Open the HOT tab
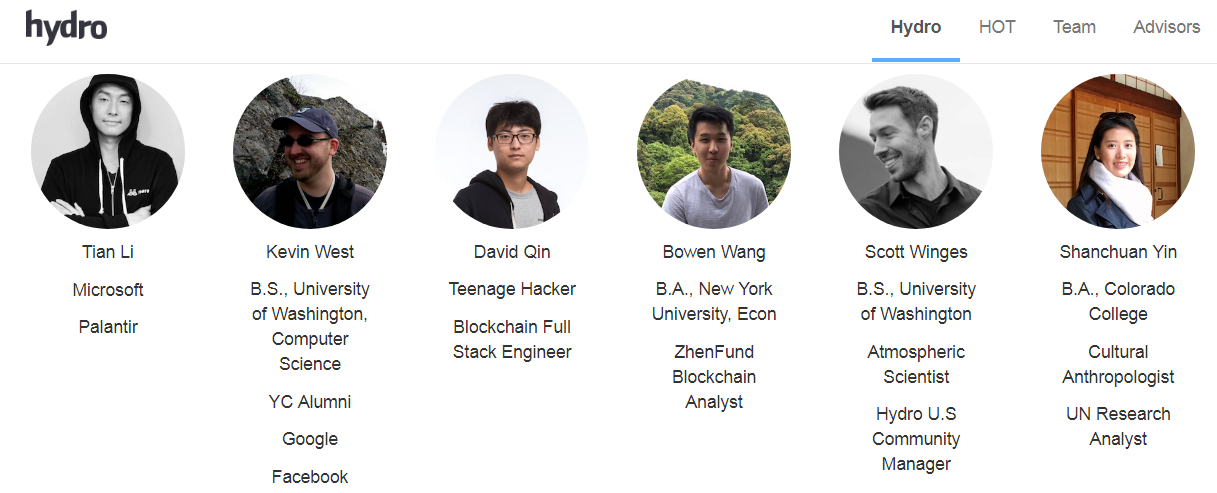The image size is (1217, 493). [x=997, y=27]
